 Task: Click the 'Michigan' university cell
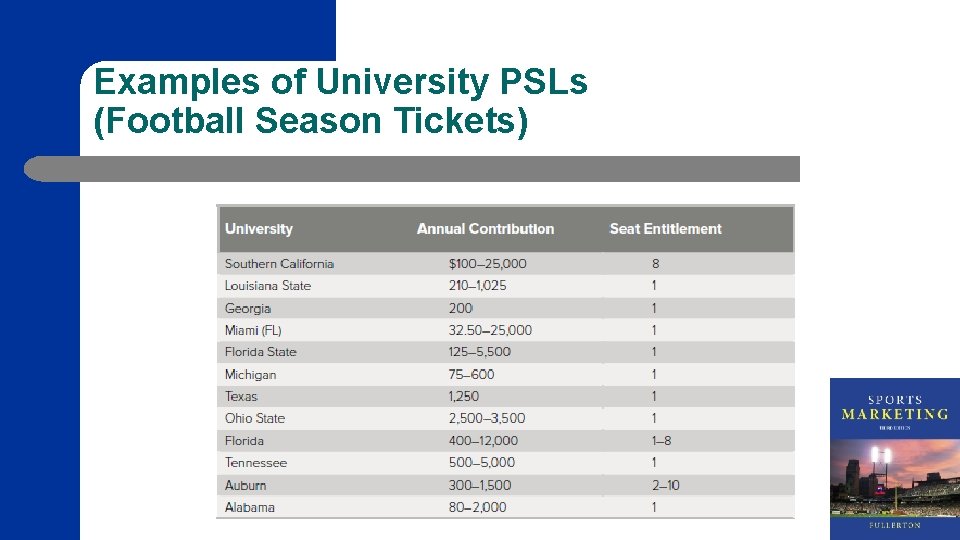pos(250,375)
